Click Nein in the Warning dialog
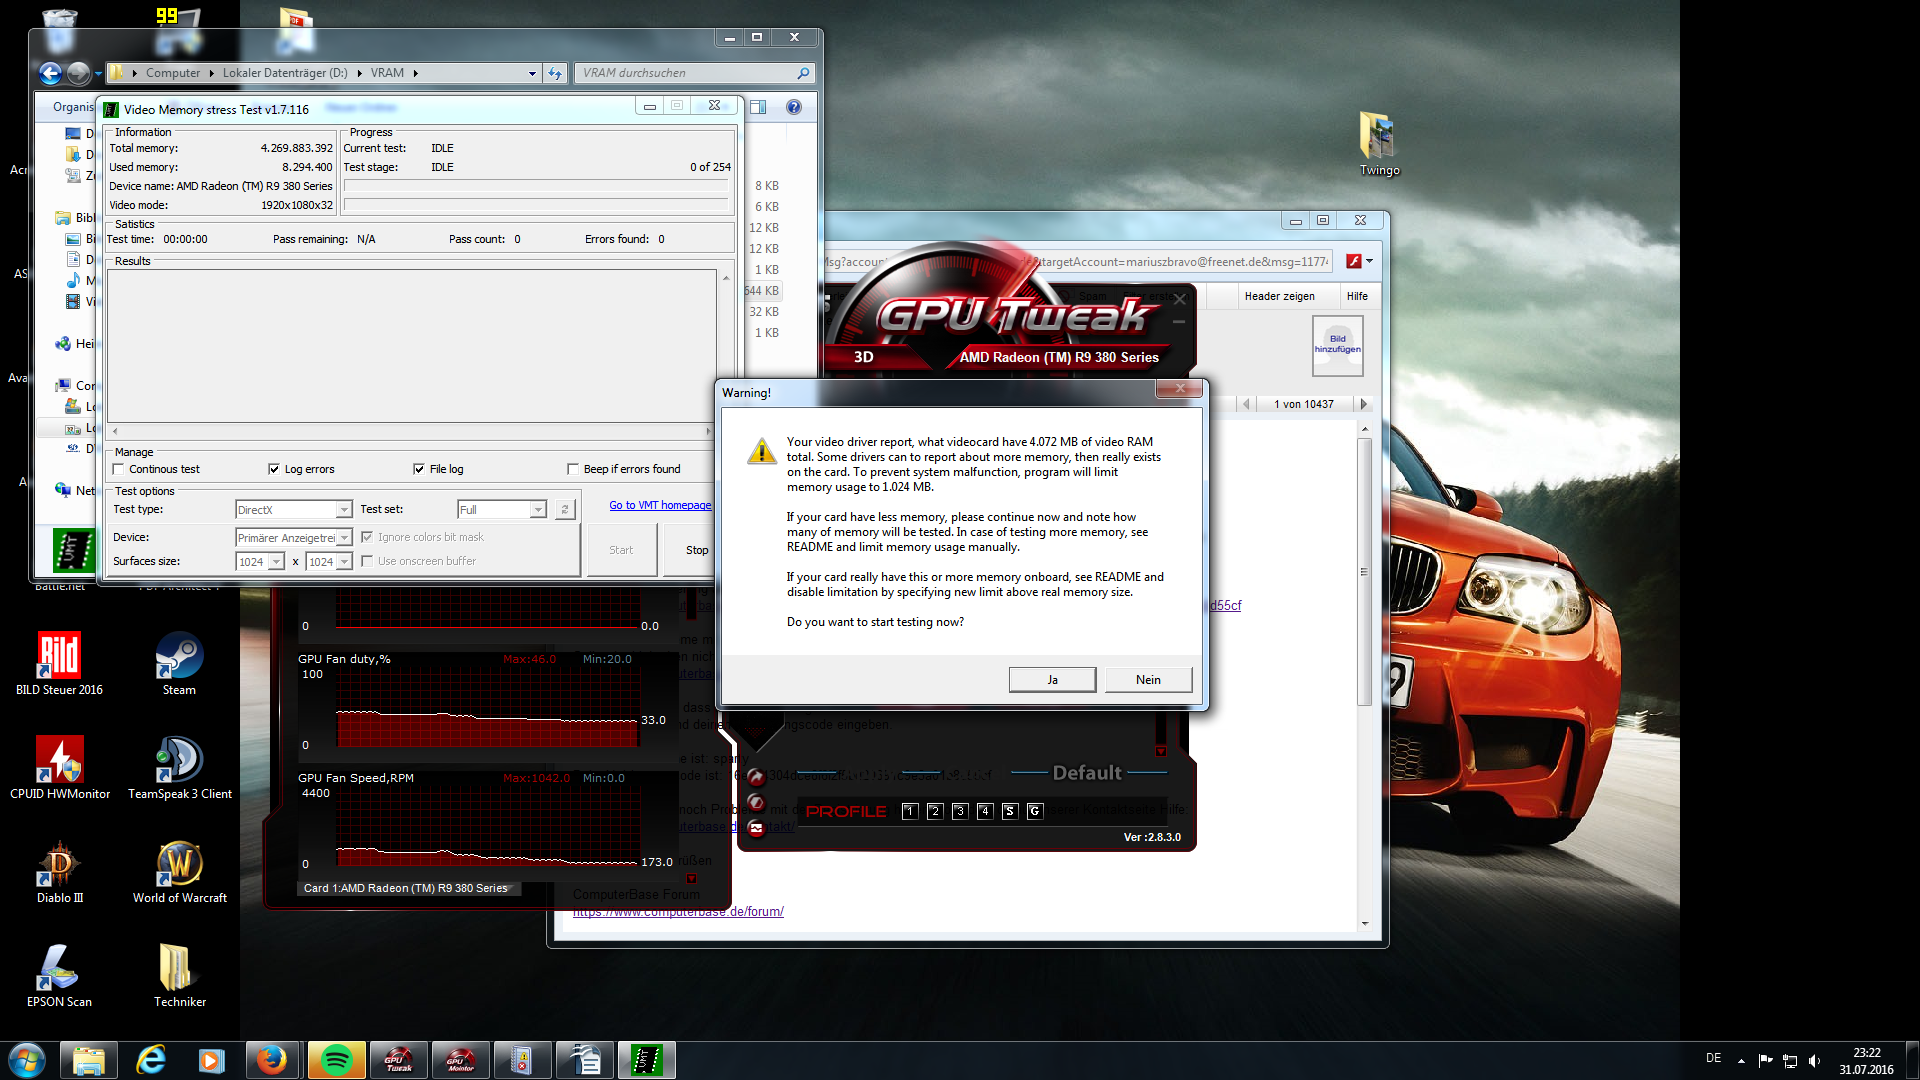This screenshot has height=1080, width=1920. pos(1148,680)
